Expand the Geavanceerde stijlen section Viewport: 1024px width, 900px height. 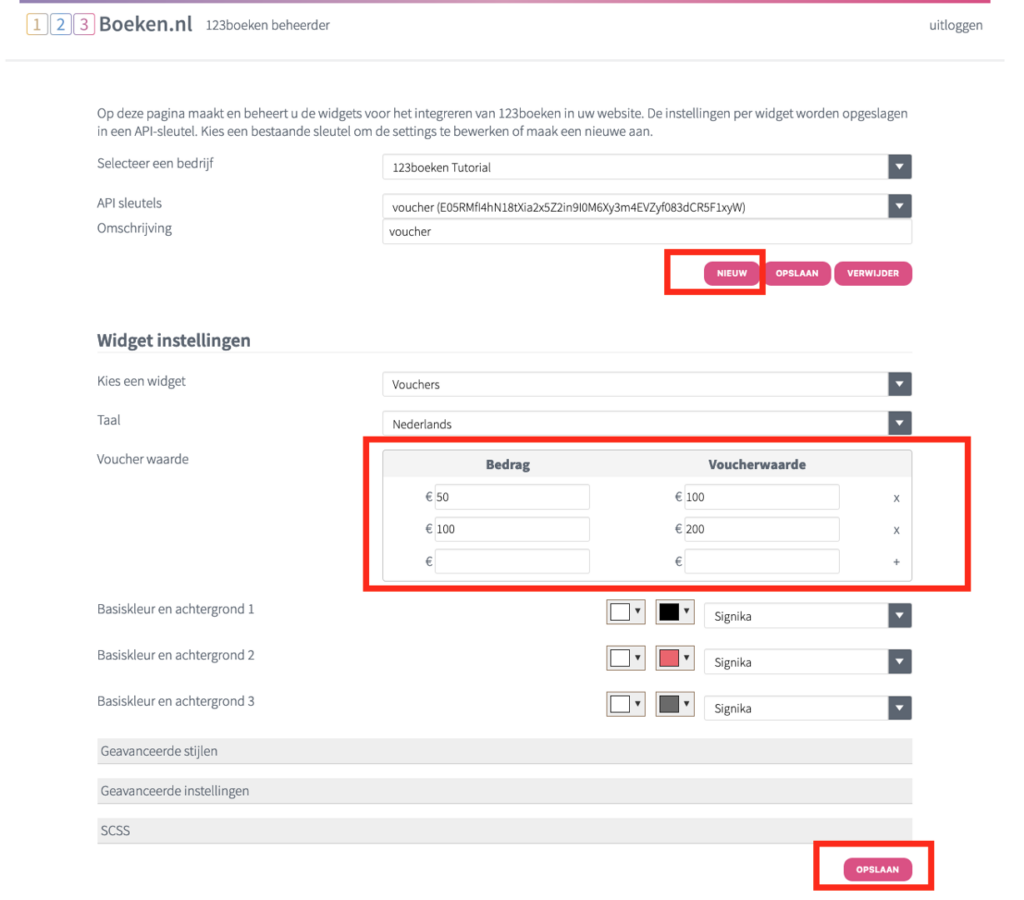pyautogui.click(x=504, y=751)
